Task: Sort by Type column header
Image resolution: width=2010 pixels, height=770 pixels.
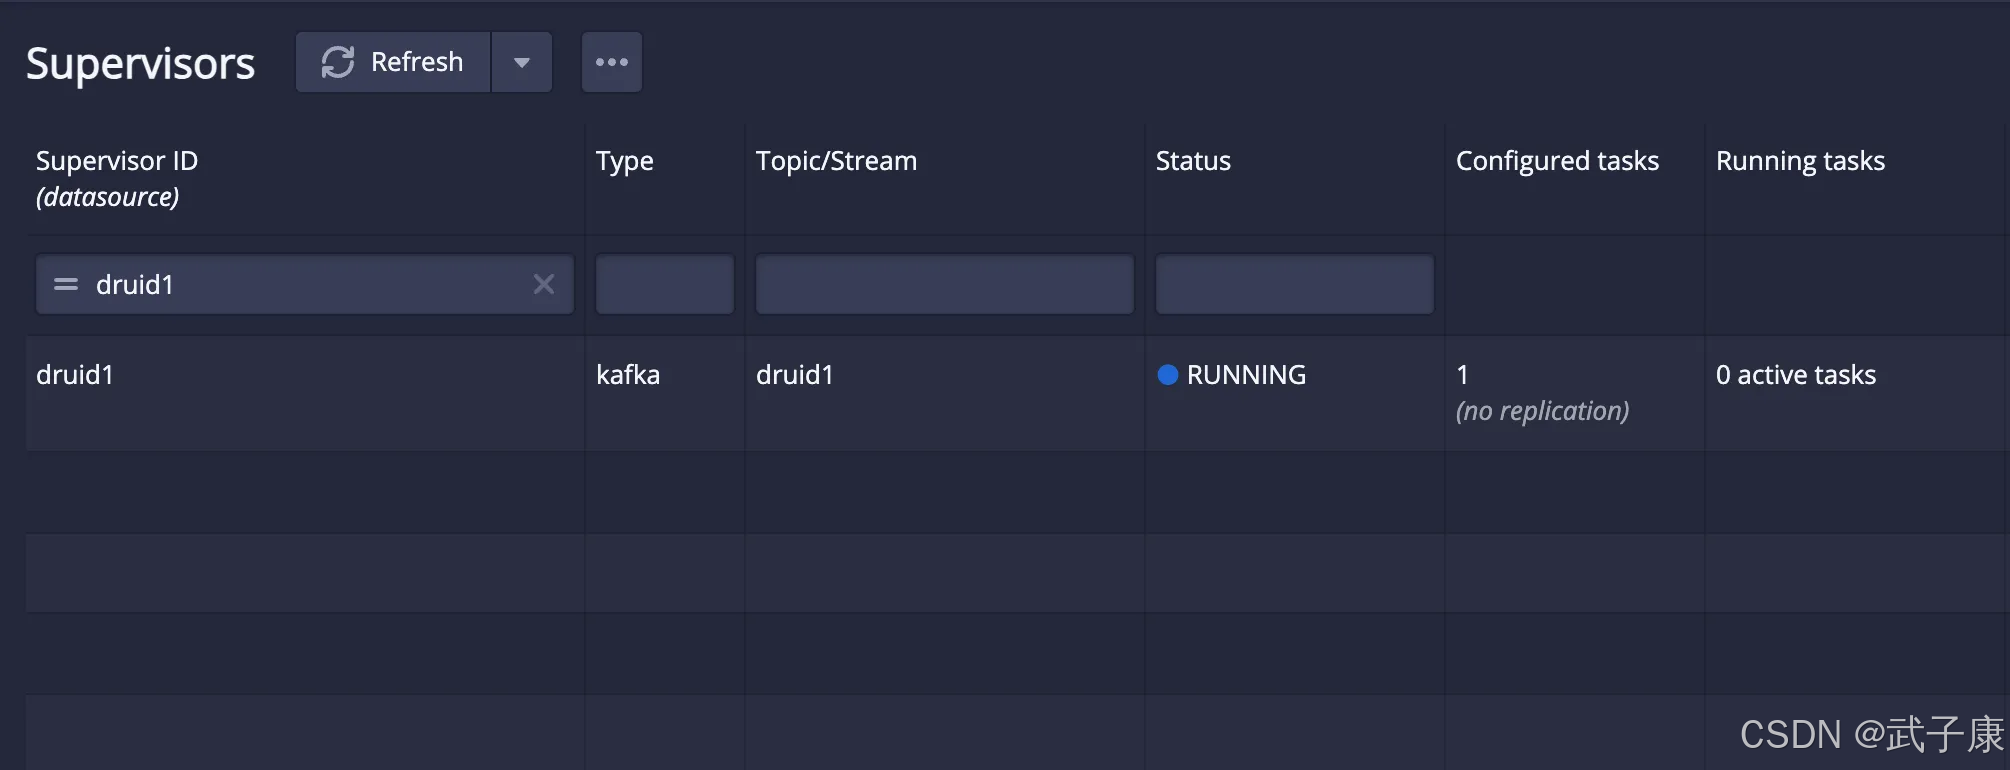Action: click(624, 161)
